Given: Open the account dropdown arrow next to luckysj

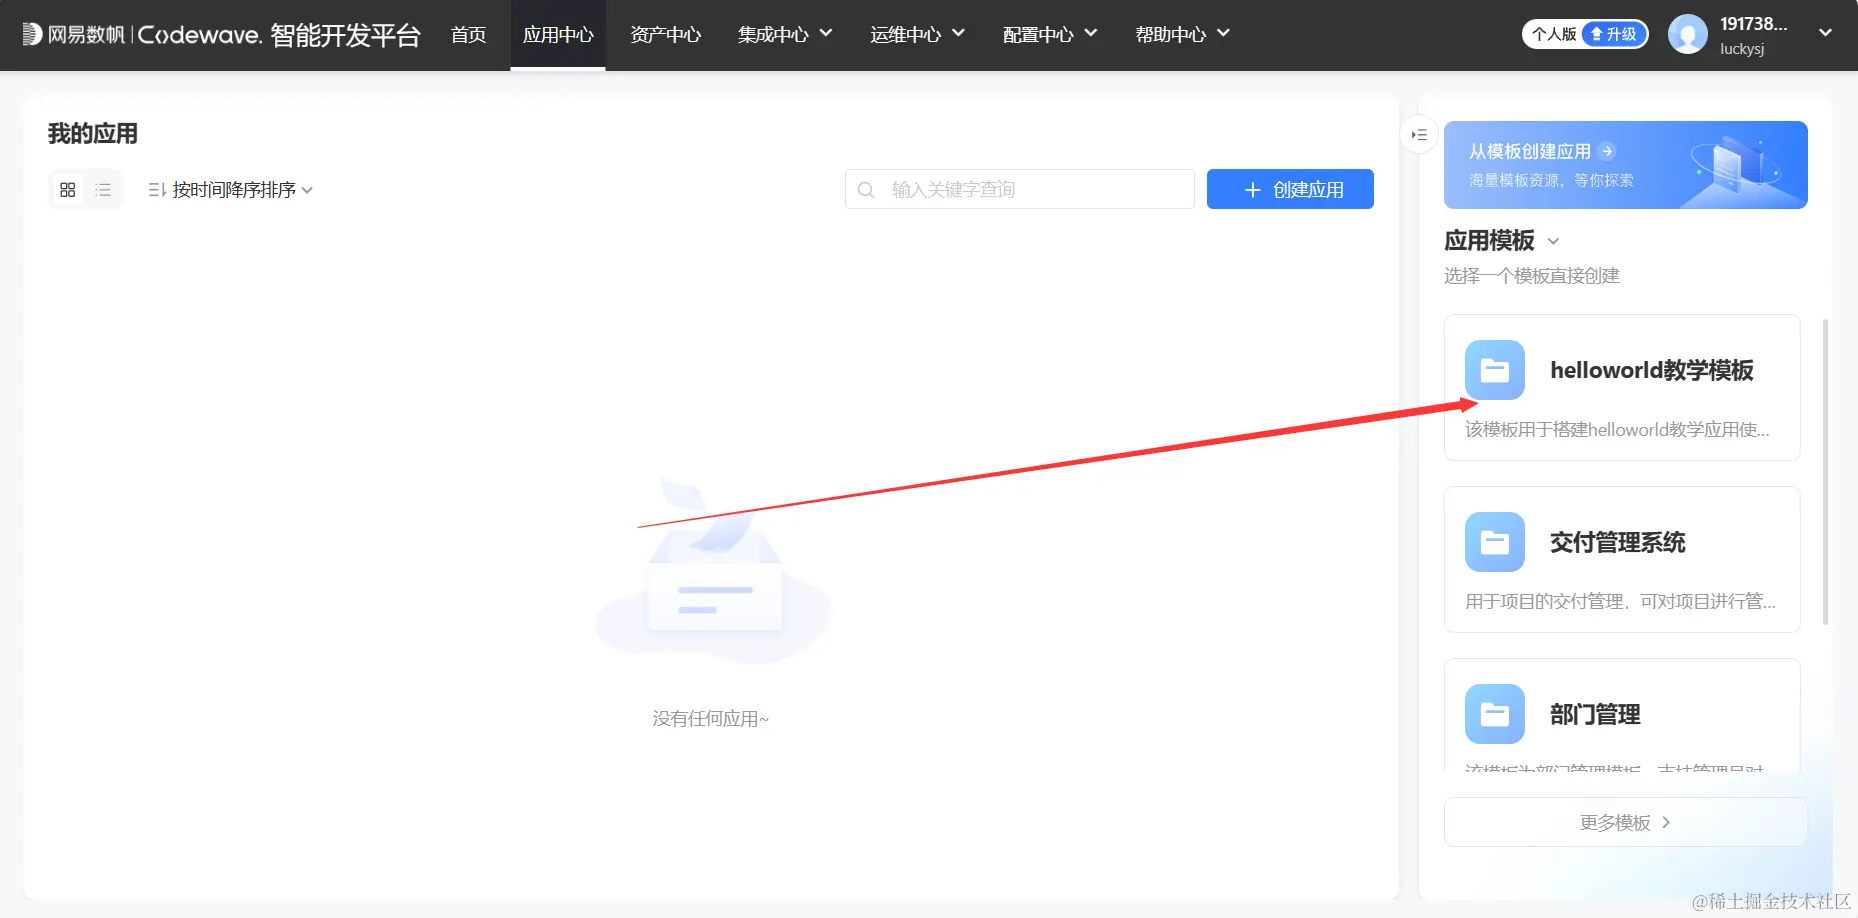Looking at the screenshot, I should pos(1825,34).
